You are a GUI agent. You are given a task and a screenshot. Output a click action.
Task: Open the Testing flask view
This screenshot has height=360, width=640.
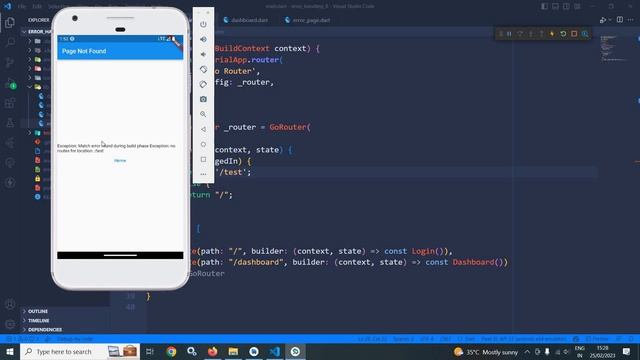(x=10, y=122)
